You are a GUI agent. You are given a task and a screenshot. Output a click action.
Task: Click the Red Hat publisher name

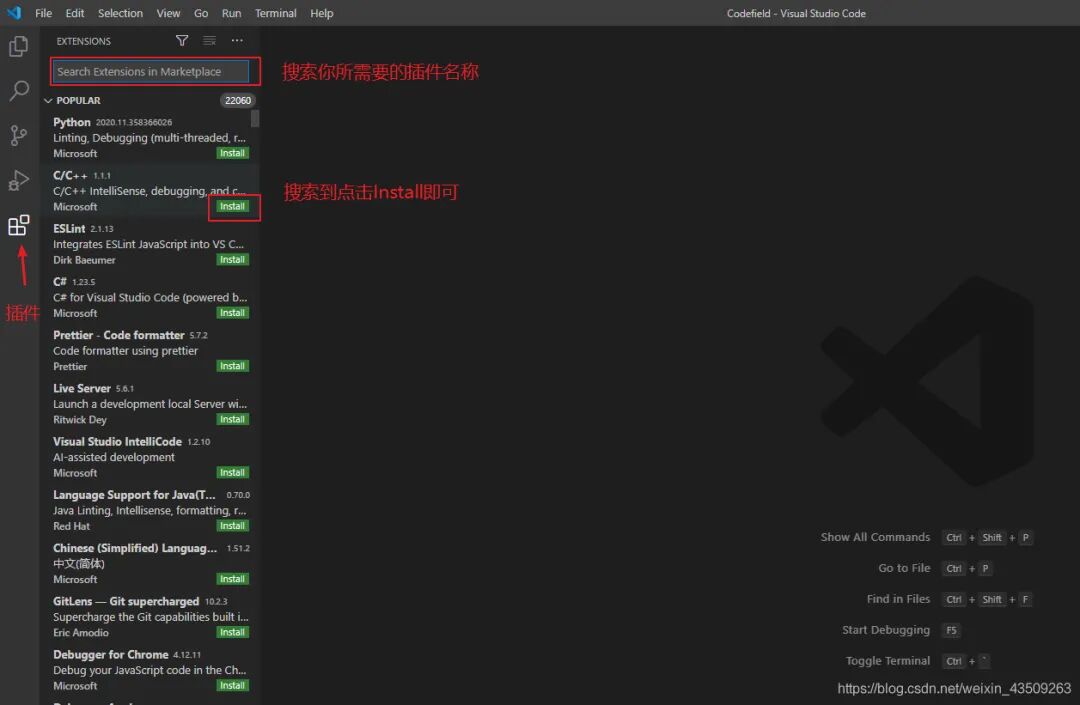71,526
